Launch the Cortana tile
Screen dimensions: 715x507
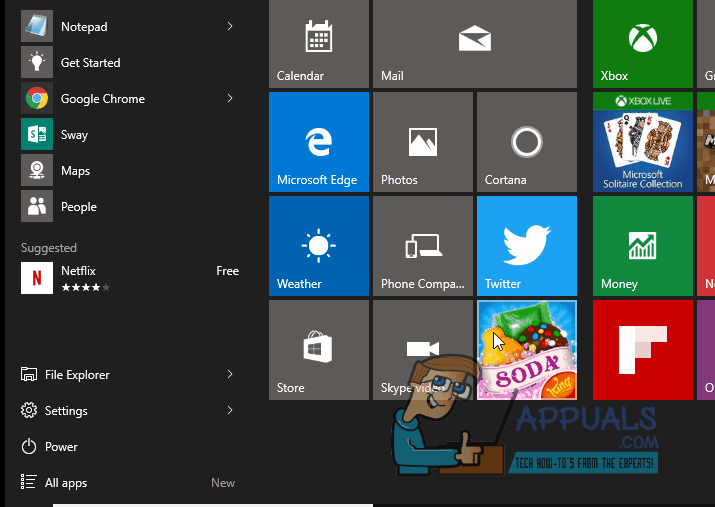coord(527,142)
